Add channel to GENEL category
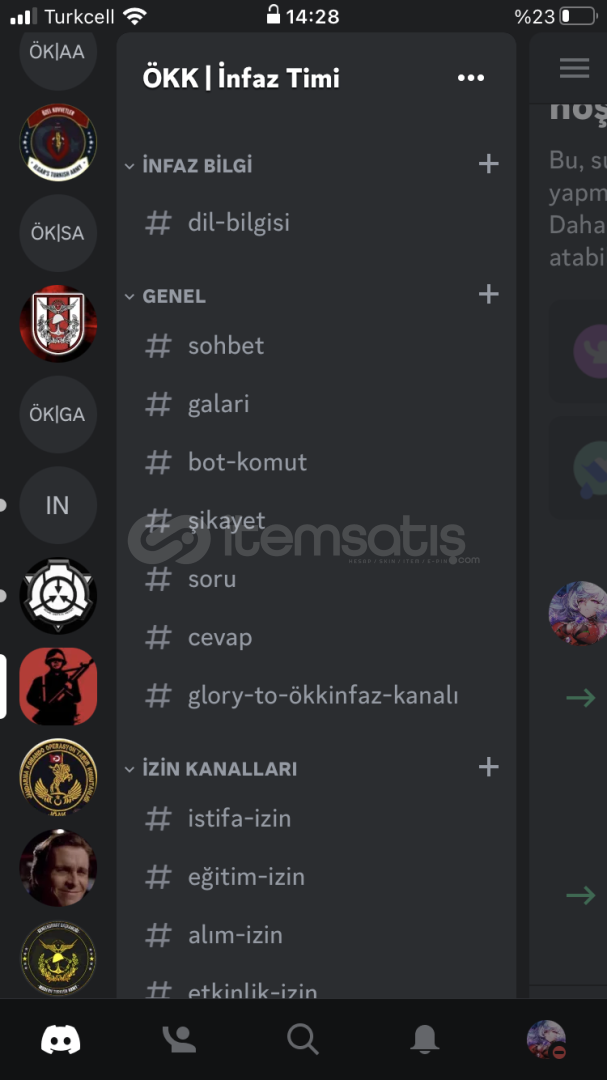Image resolution: width=607 pixels, height=1080 pixels. click(x=488, y=294)
